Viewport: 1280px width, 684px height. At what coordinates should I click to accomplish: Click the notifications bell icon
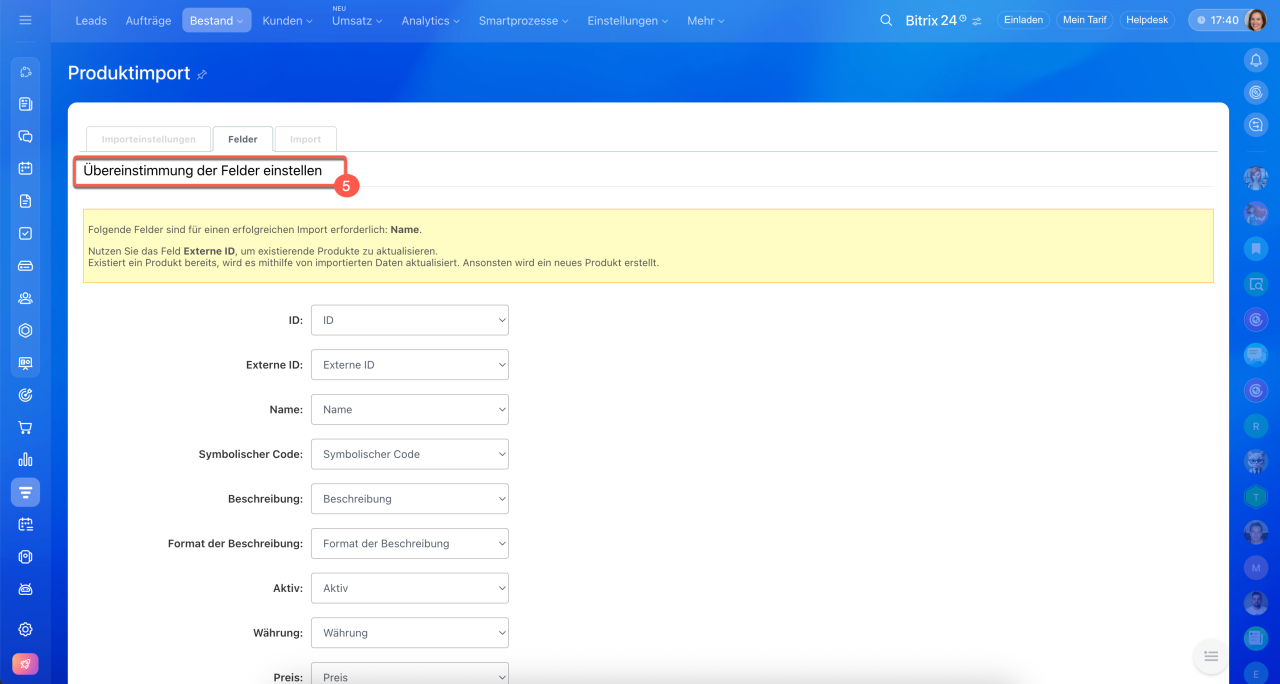pos(1256,60)
